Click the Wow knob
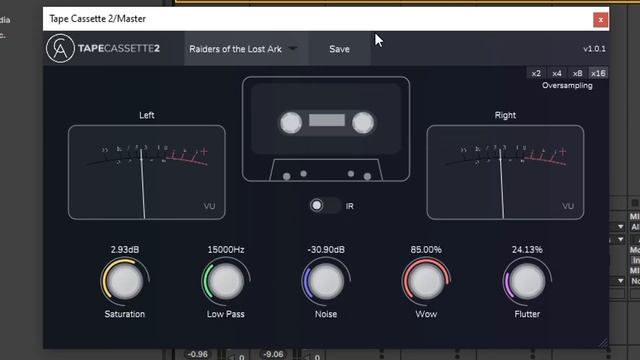640x360 pixels. (426, 281)
